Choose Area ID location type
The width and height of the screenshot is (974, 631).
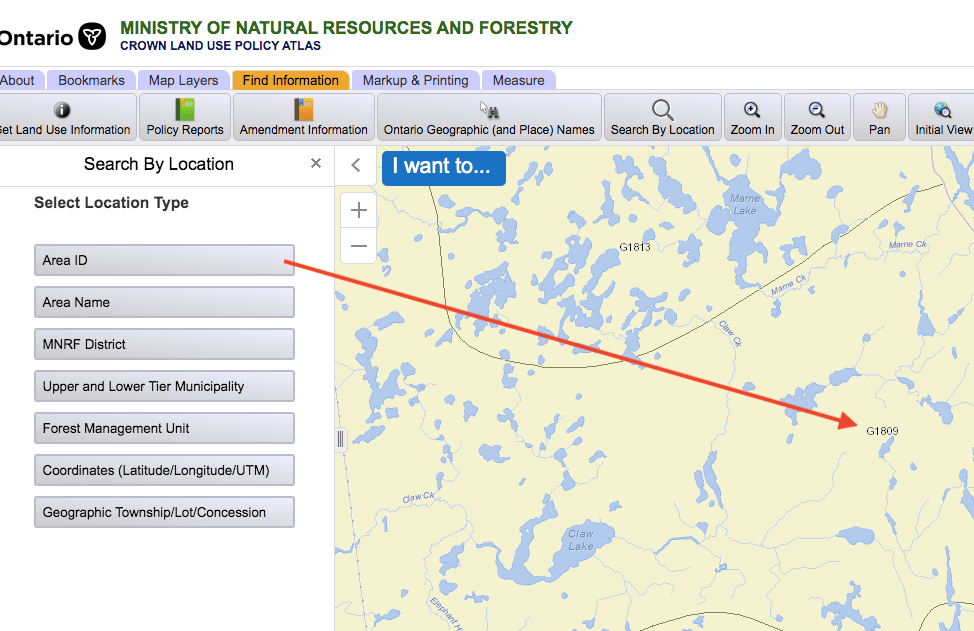[x=164, y=260]
